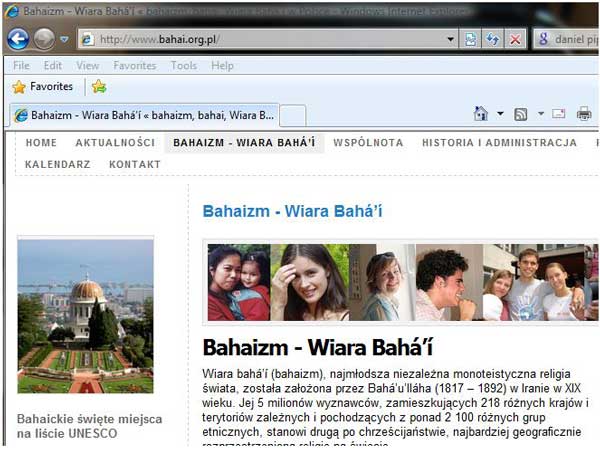Click the Refresh page icon
Viewport: 600px width, 449px height.
tap(492, 39)
